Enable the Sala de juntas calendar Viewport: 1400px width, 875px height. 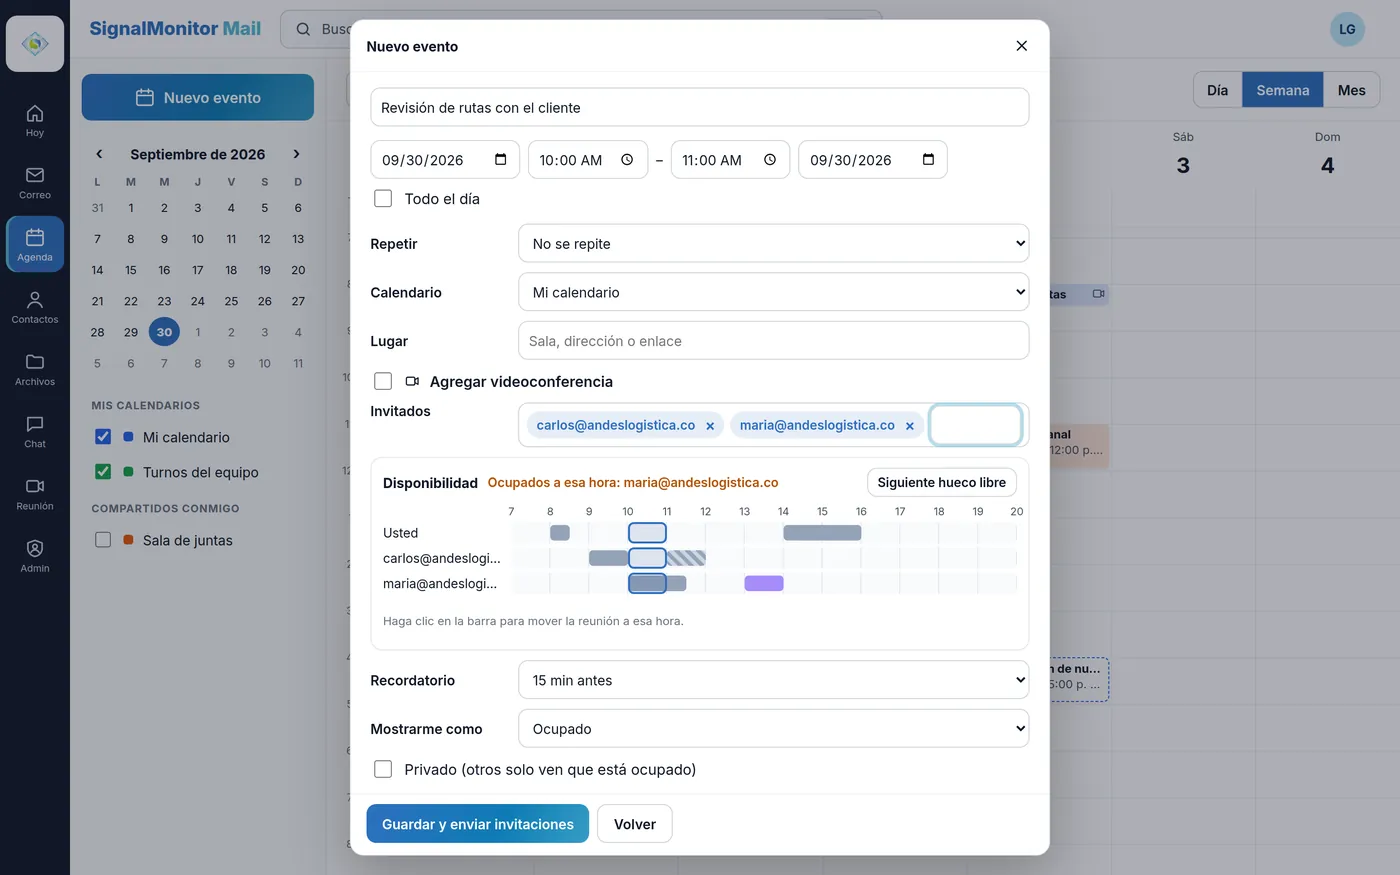103,540
